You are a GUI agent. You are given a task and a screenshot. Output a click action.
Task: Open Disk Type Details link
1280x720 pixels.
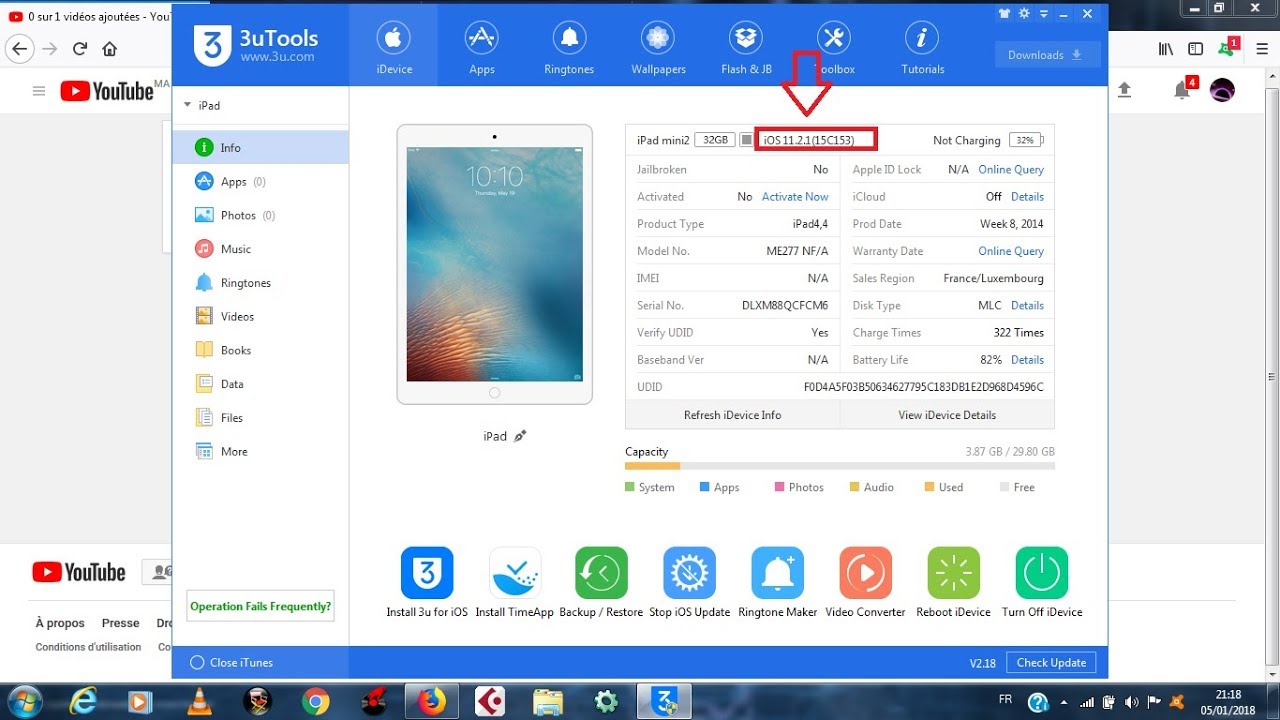point(1027,305)
